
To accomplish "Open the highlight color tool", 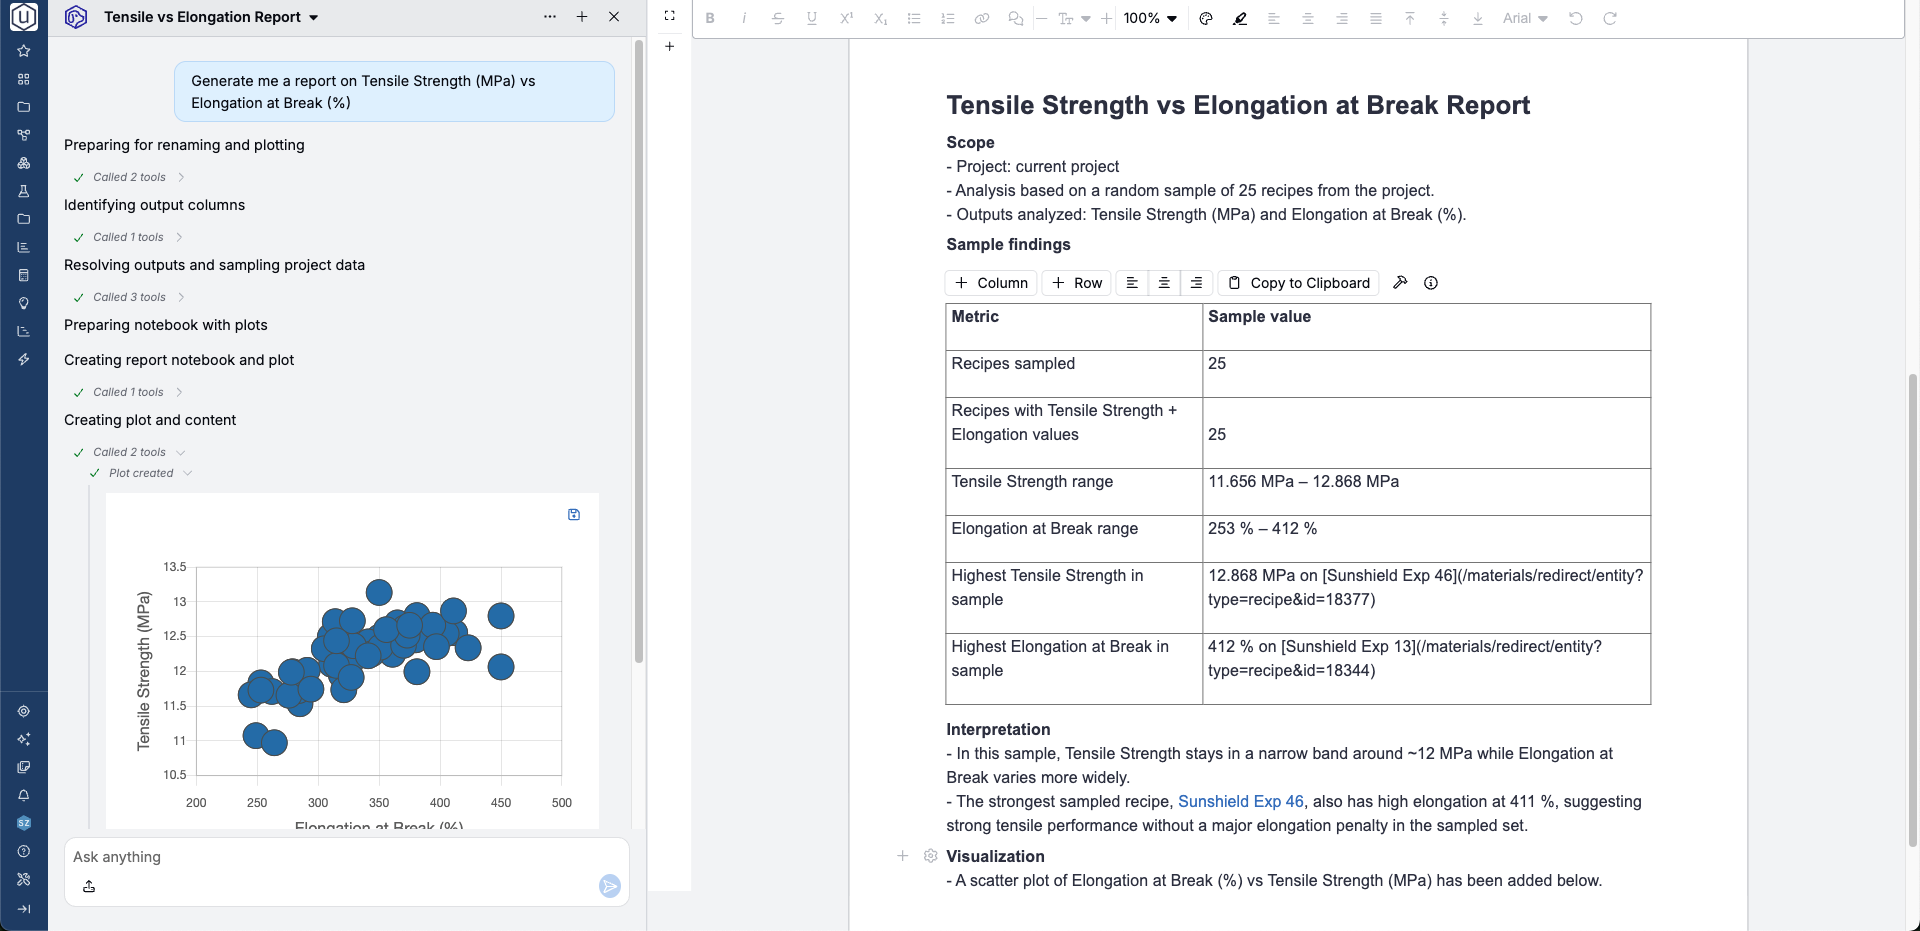I will 1240,18.
